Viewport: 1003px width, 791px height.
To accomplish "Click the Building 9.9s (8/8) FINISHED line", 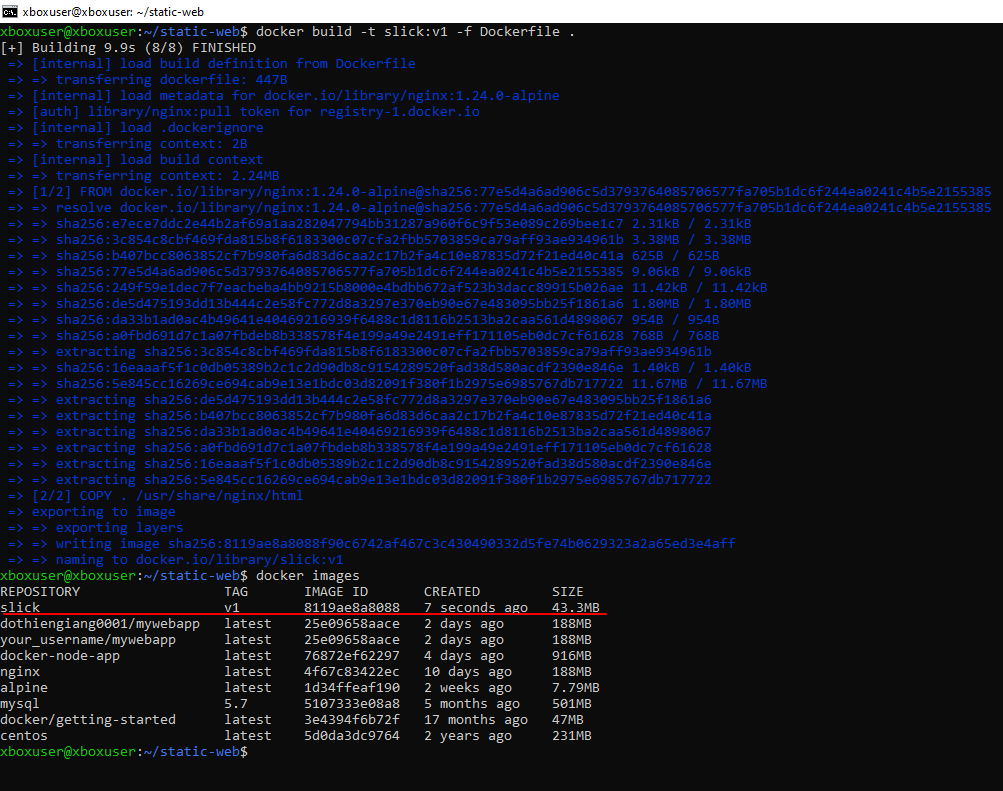I will pos(130,48).
